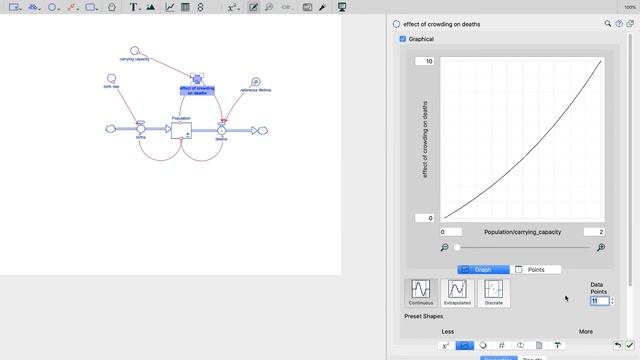Click the Data Points number field
Image resolution: width=640 pixels, height=360 pixels.
[599, 301]
